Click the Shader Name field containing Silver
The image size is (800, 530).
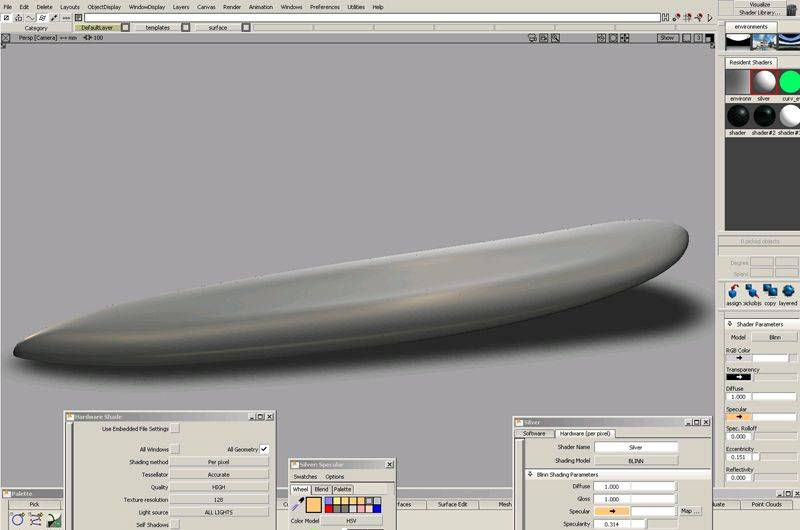(636, 447)
